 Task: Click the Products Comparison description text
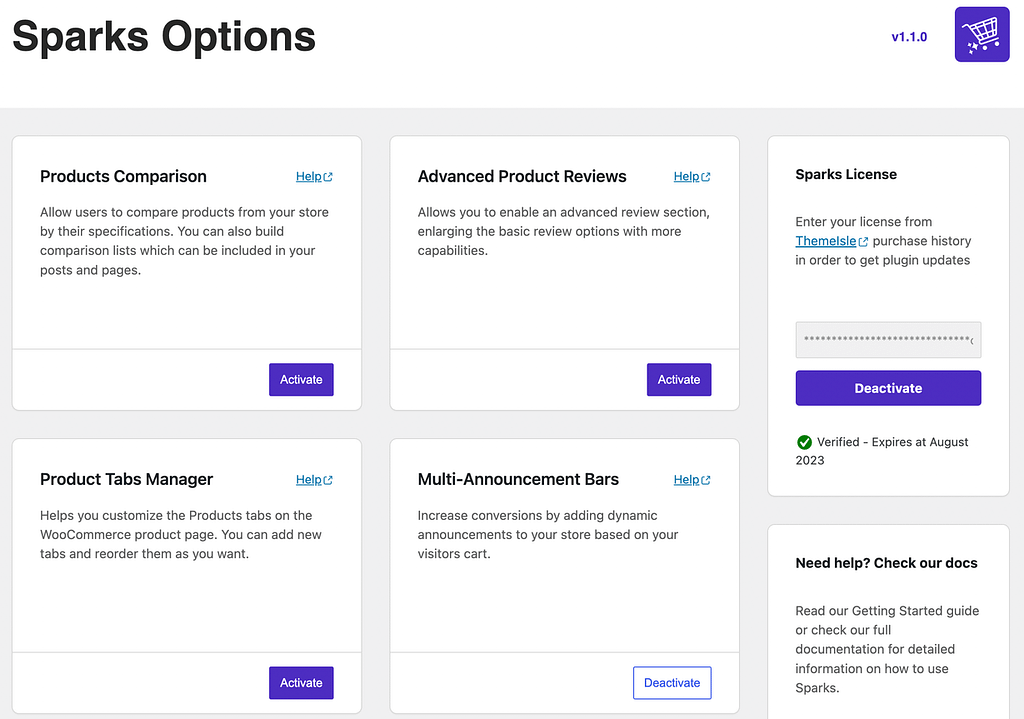(x=184, y=241)
